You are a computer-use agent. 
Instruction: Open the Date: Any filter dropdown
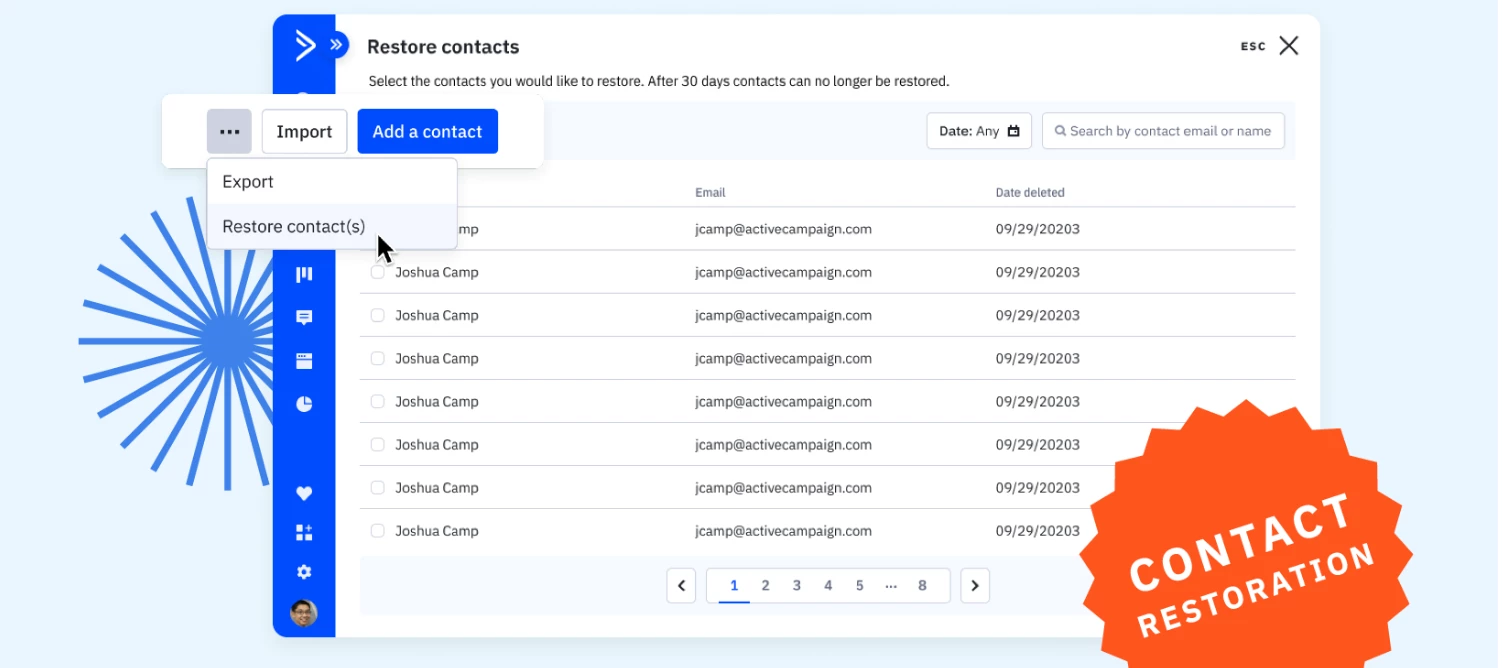click(x=978, y=130)
